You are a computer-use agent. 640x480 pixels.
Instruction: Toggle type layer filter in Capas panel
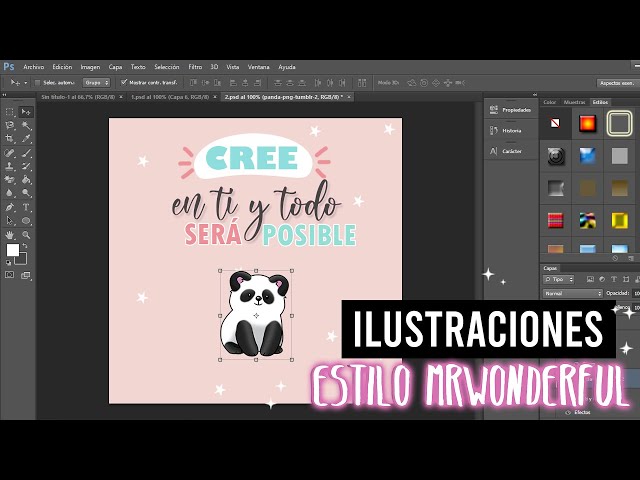614,280
